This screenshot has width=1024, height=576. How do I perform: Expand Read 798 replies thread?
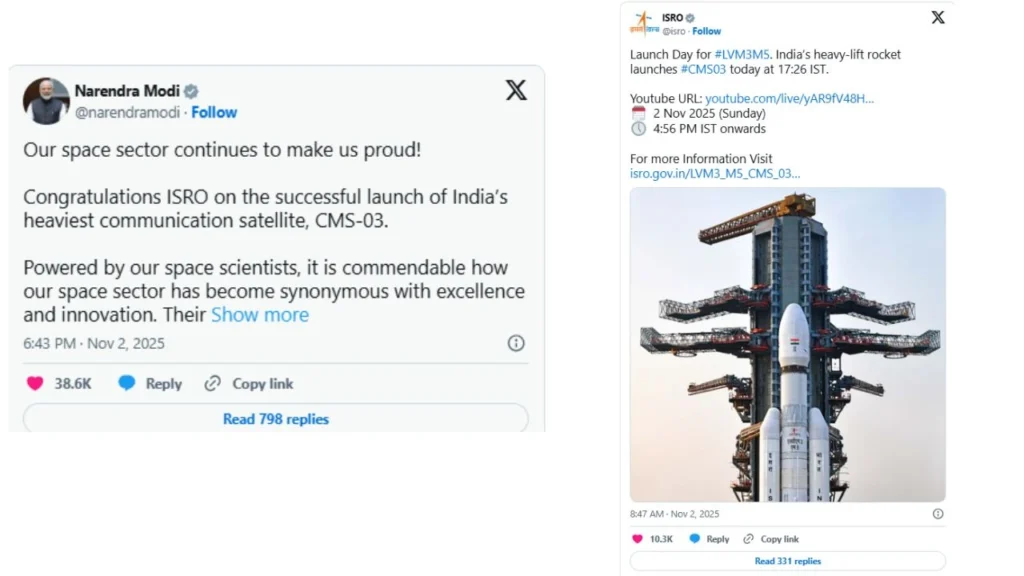click(275, 419)
